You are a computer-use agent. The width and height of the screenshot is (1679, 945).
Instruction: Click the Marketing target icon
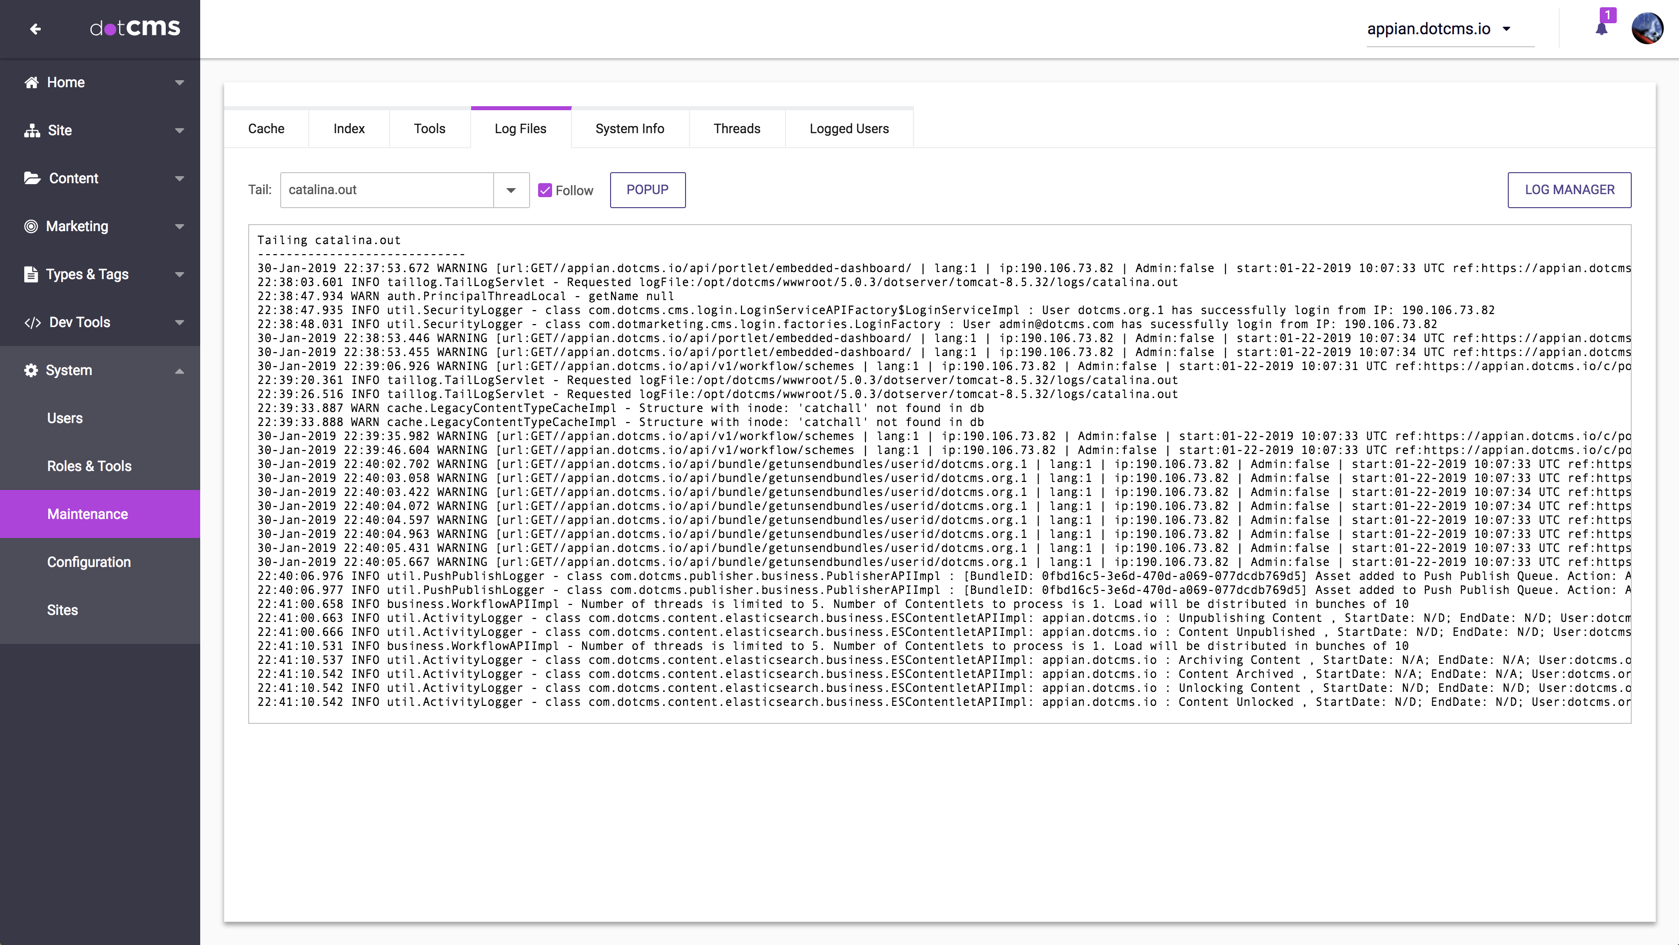coord(32,226)
